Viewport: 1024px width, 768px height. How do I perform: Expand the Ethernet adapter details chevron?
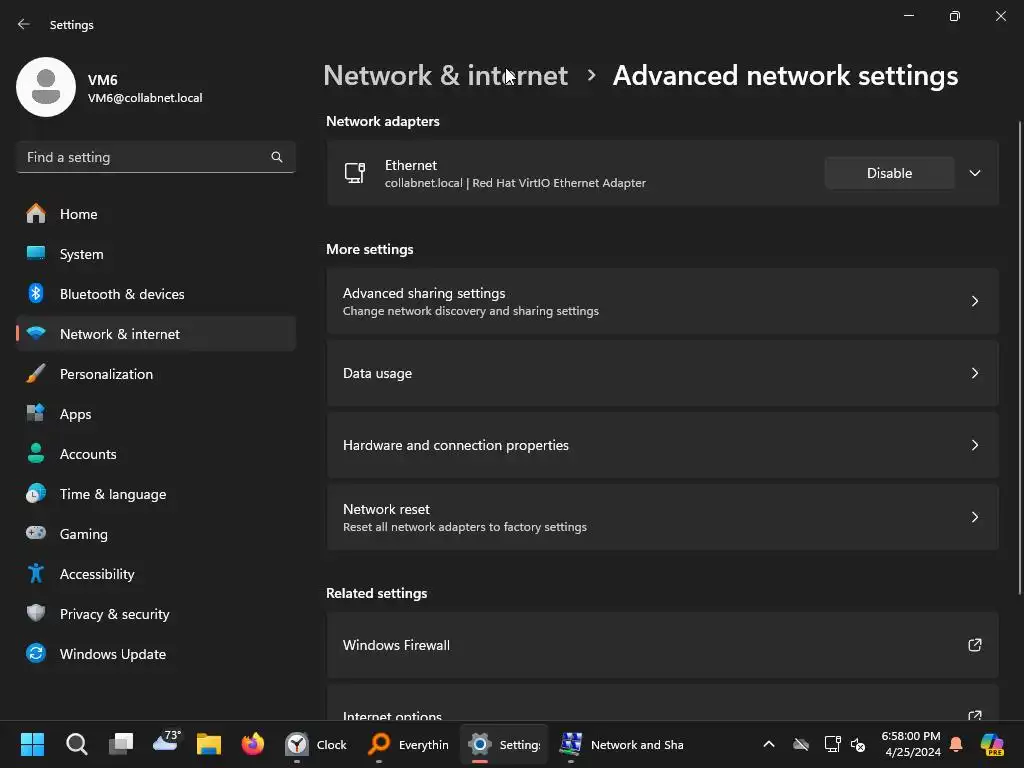pyautogui.click(x=975, y=173)
